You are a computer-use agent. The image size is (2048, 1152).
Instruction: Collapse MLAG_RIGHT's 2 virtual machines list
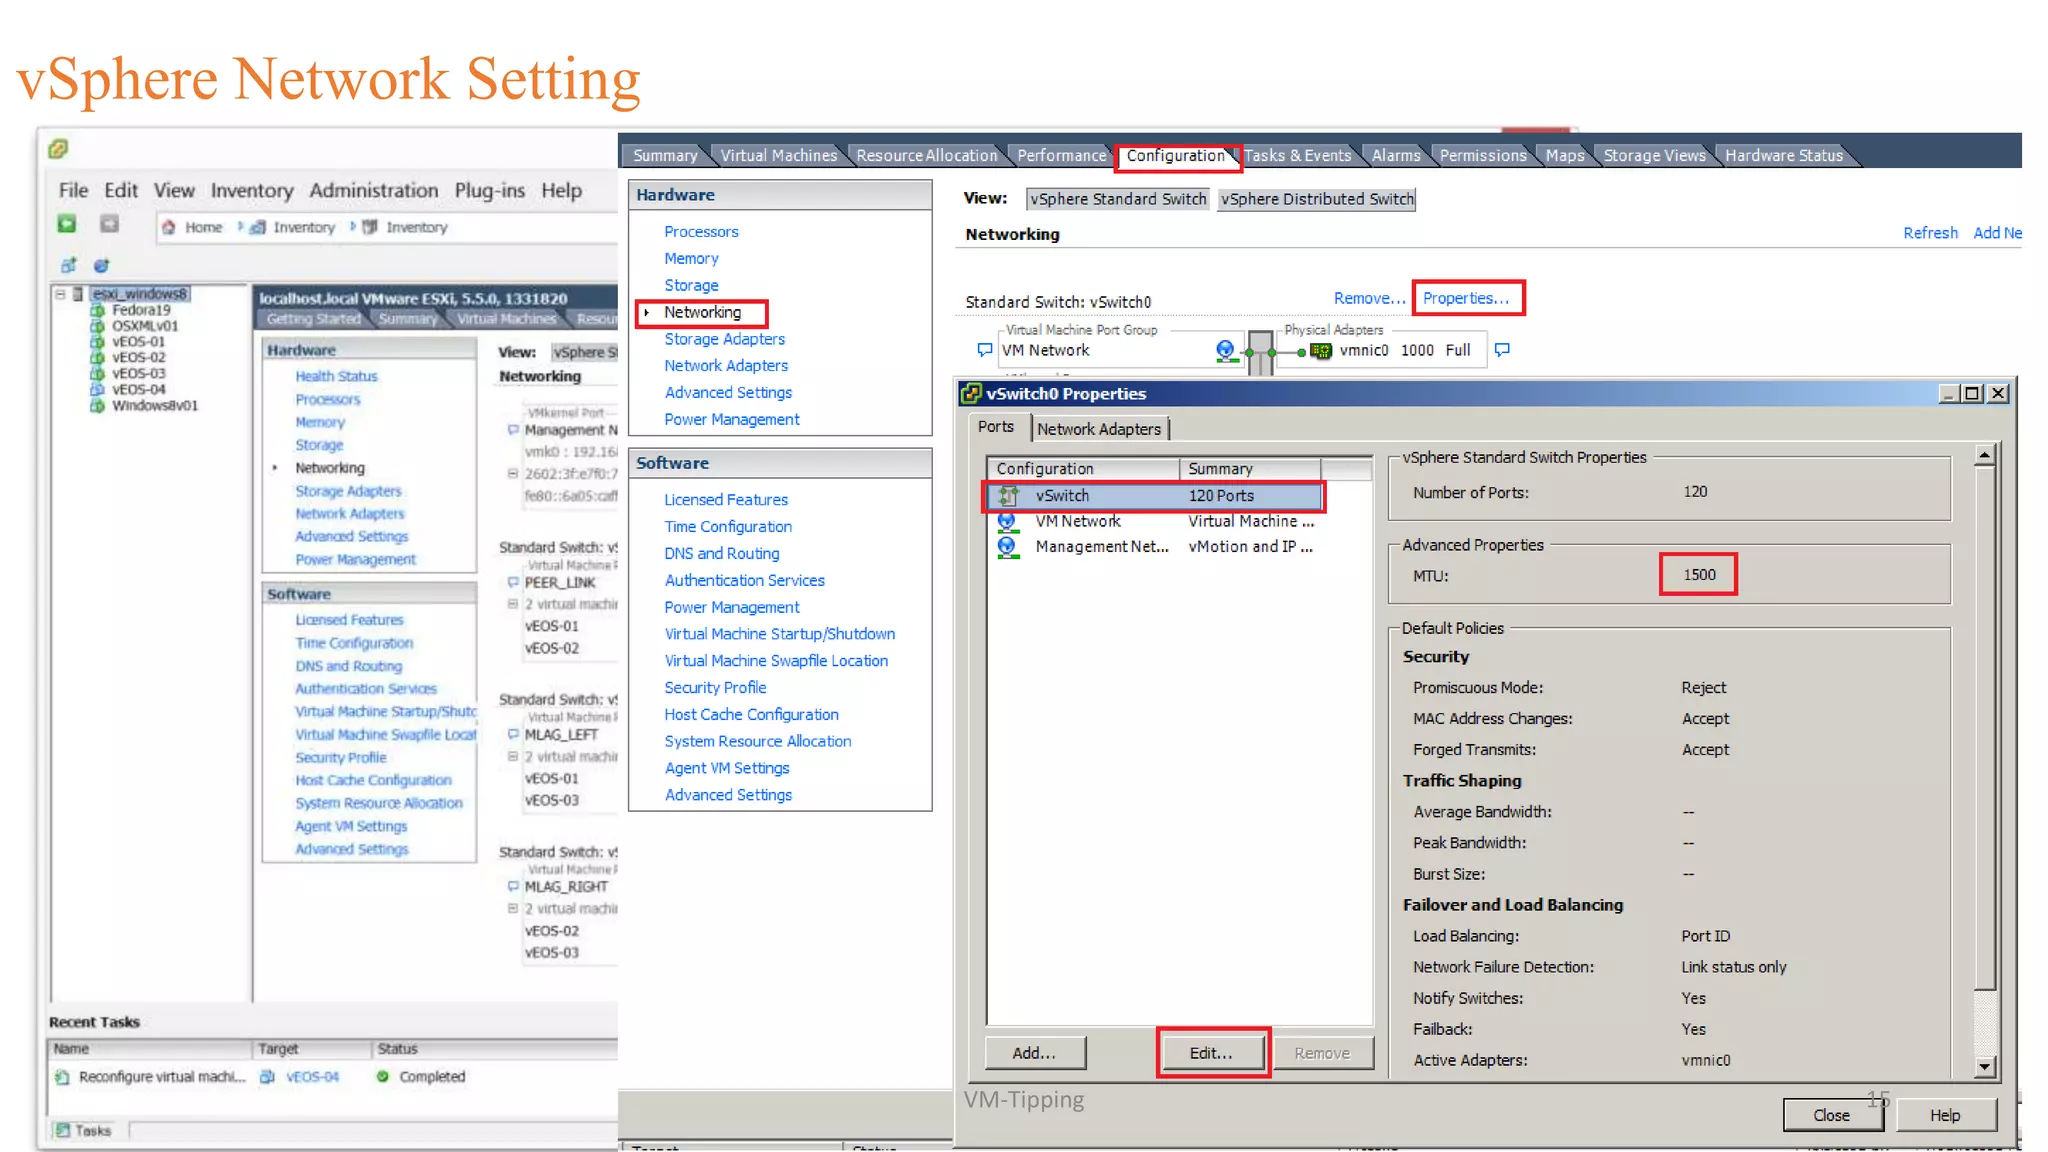[513, 908]
